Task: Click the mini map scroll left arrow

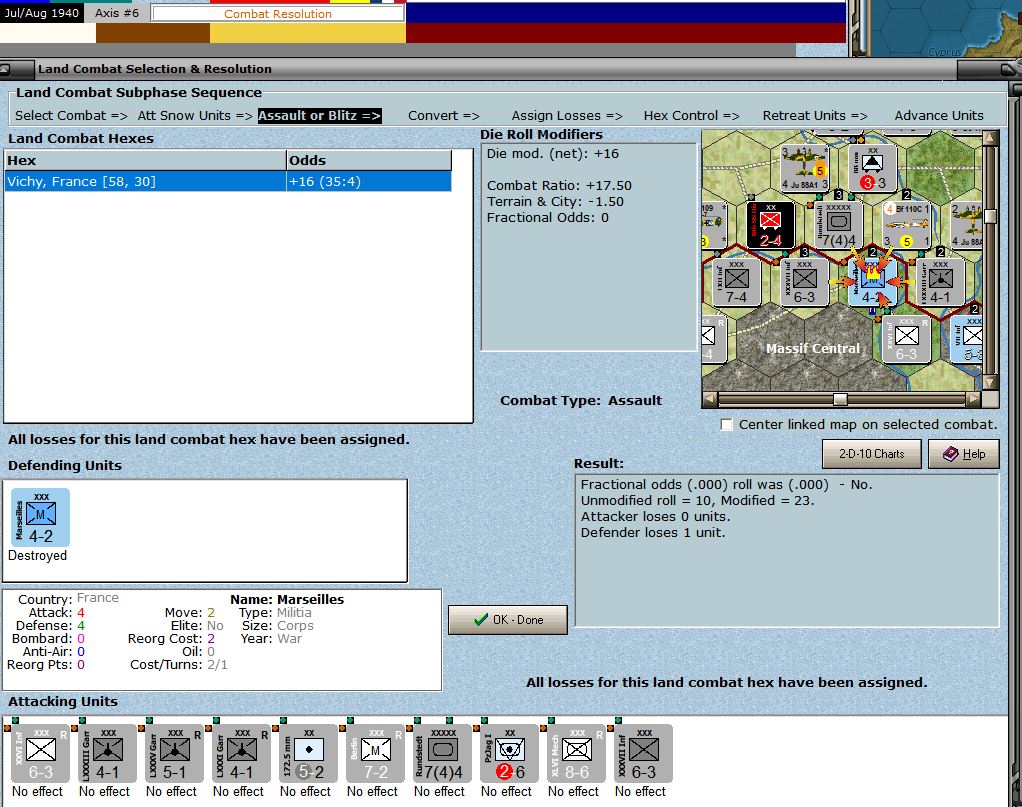Action: coord(710,398)
